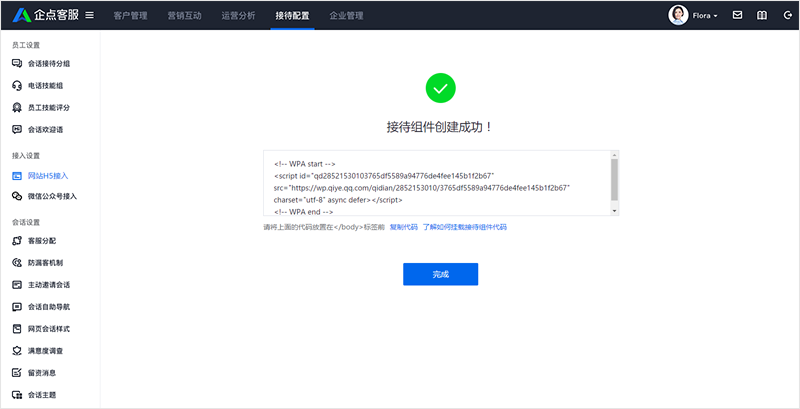This screenshot has height=409, width=800.
Task: Click the code box scrollbar thumb
Action: tap(614, 179)
